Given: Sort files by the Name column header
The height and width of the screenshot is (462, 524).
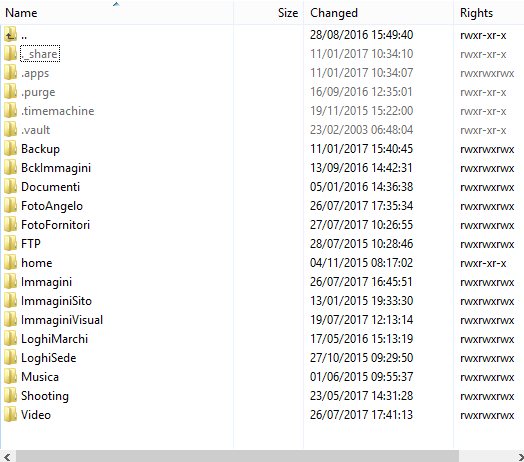Looking at the screenshot, I should (x=117, y=13).
